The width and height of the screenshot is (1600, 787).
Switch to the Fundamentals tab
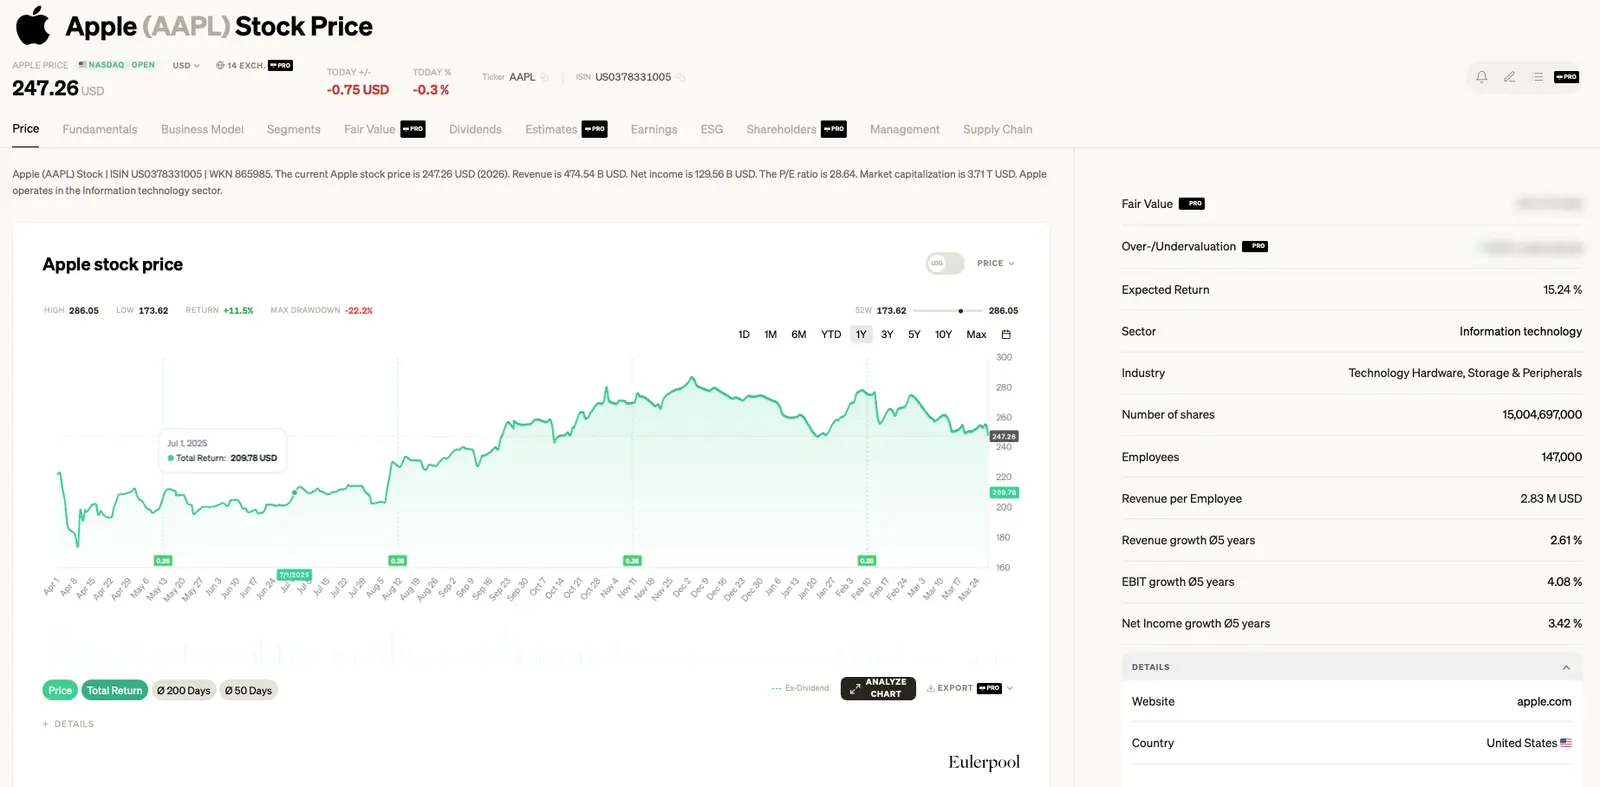click(100, 130)
